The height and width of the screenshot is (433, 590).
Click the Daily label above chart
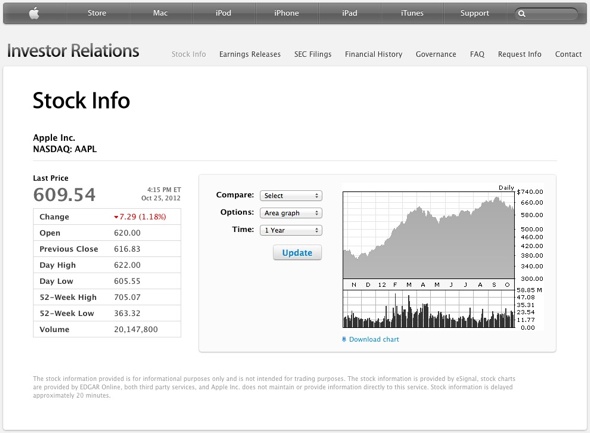coord(506,187)
